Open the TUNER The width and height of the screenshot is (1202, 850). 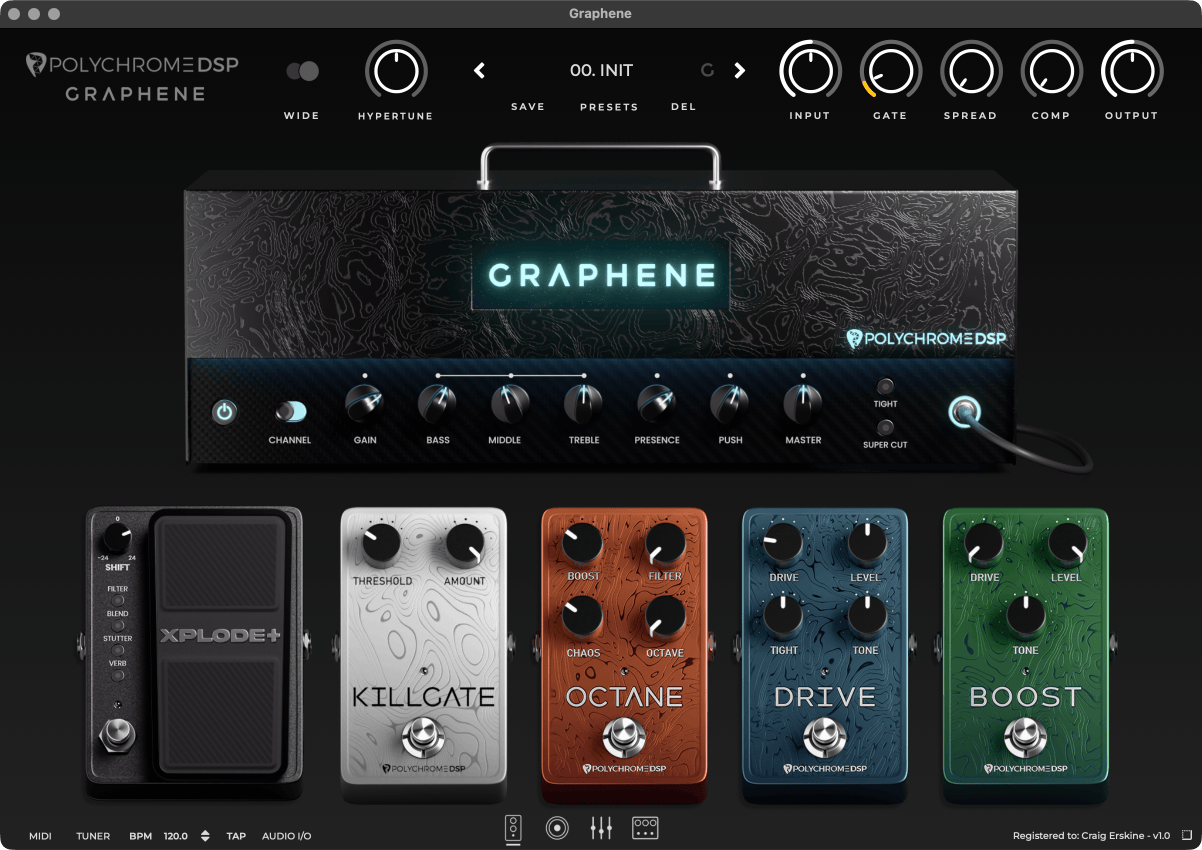[x=93, y=836]
